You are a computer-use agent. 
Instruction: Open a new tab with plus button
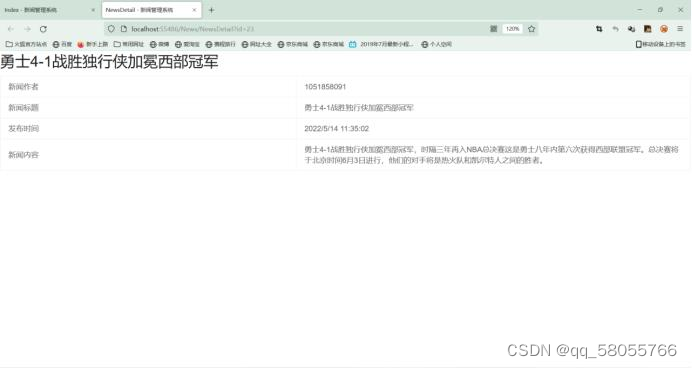coord(211,10)
